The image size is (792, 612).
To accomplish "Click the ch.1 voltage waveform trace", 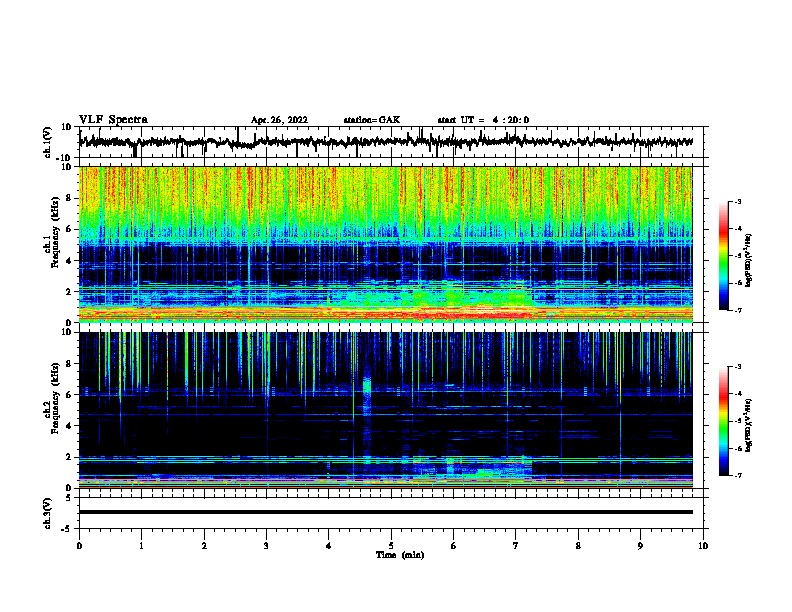I will click(x=385, y=142).
